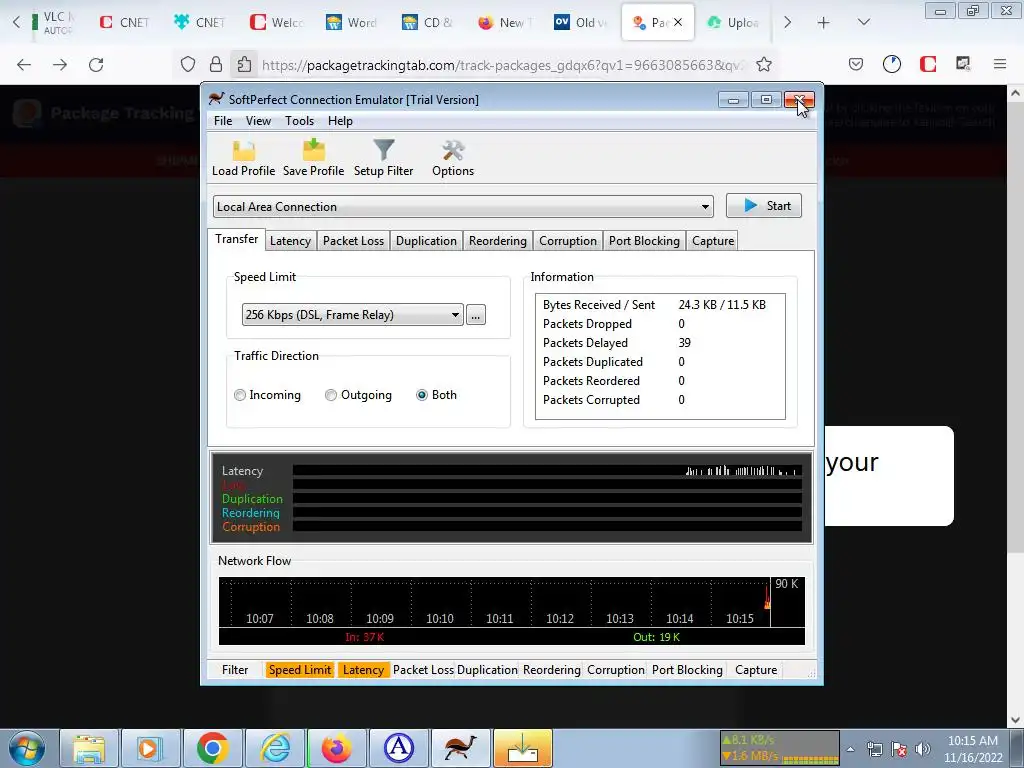Switch to the Capture tab
The height and width of the screenshot is (768, 1024).
click(712, 241)
